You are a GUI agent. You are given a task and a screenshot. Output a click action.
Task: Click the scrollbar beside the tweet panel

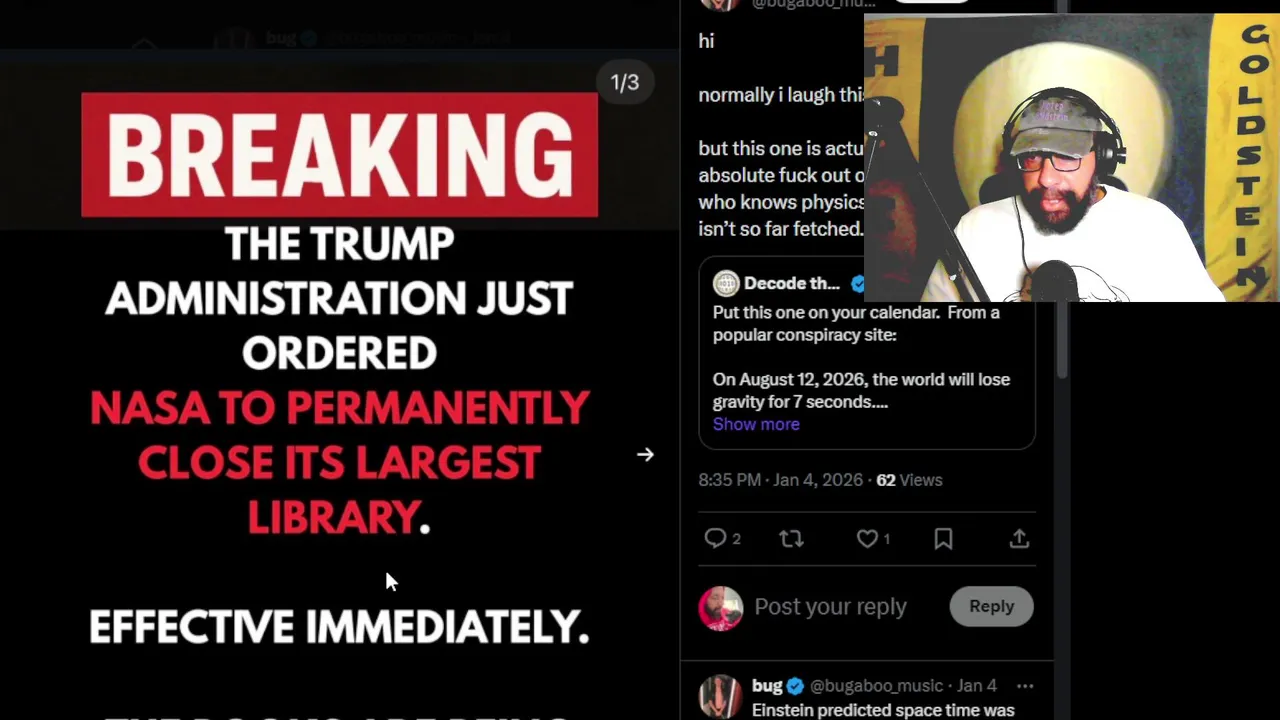1061,340
